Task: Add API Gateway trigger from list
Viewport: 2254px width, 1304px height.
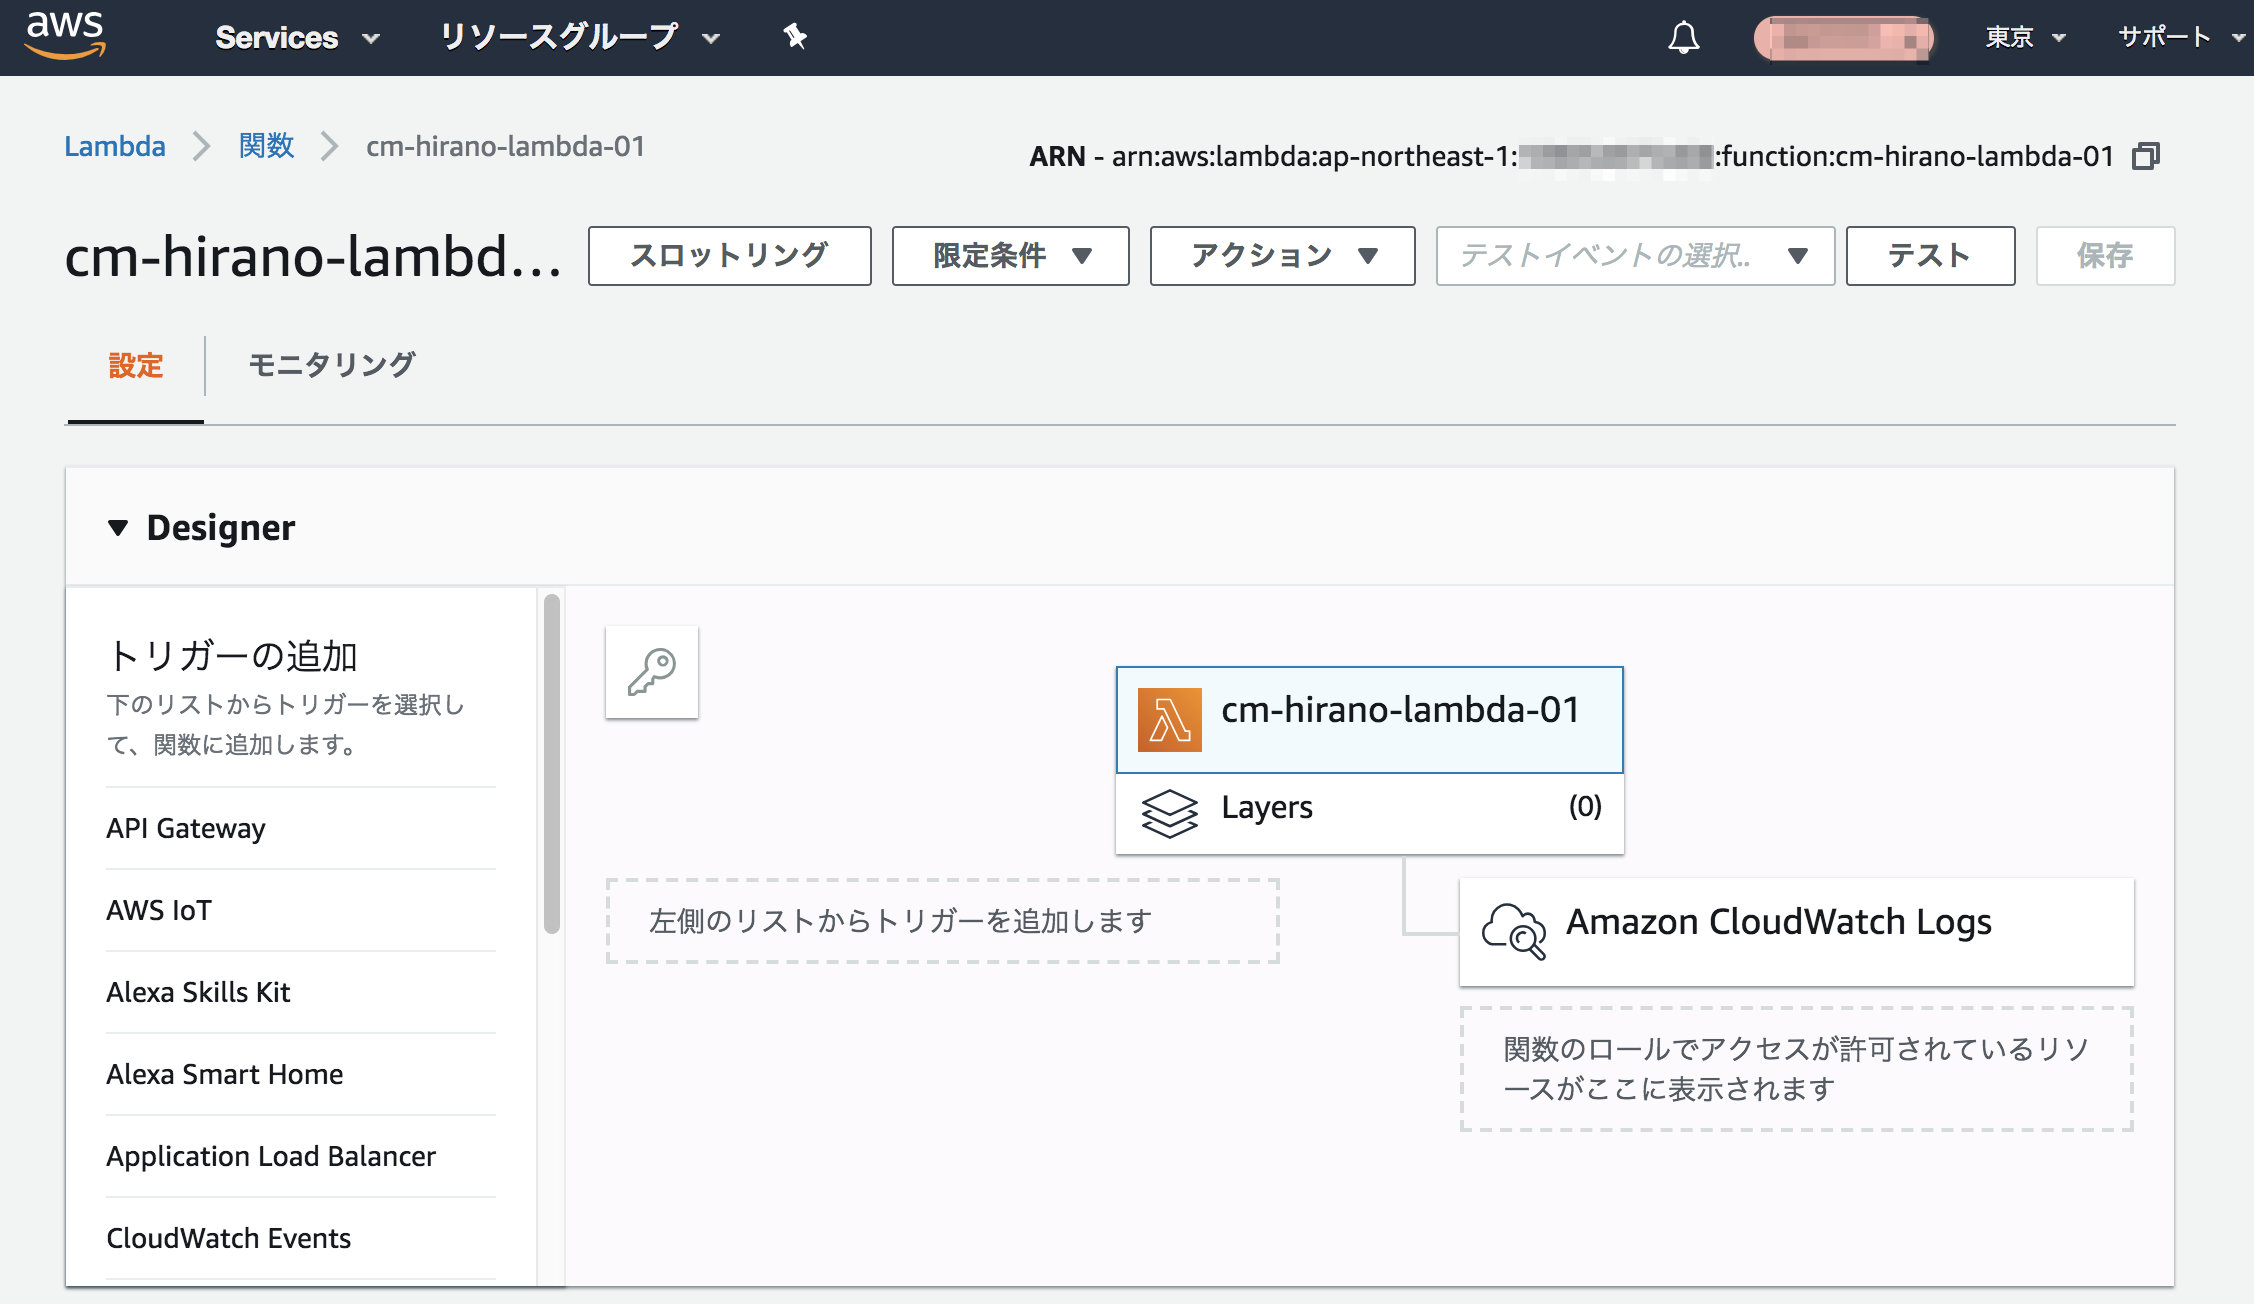Action: (301, 828)
